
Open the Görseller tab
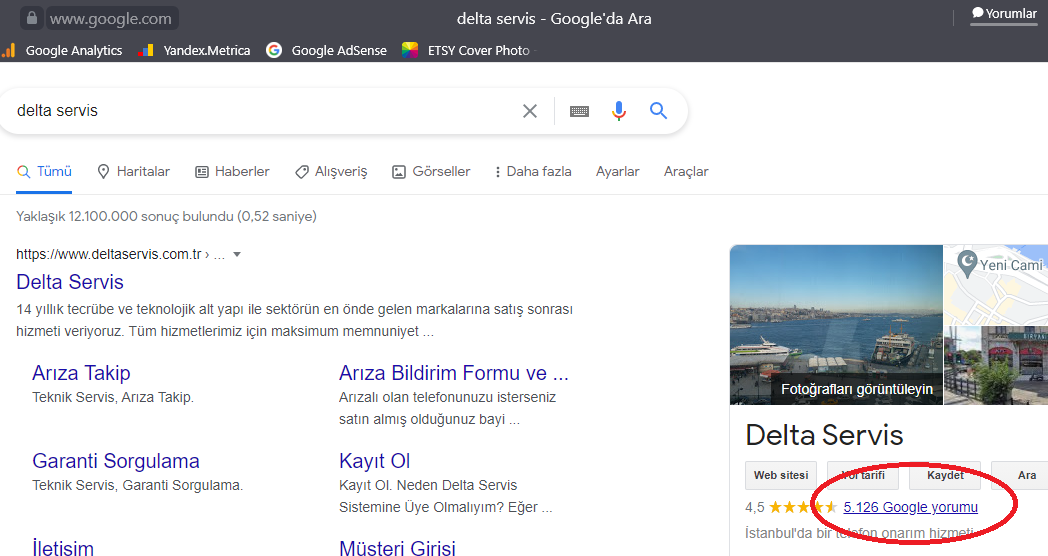coord(431,172)
